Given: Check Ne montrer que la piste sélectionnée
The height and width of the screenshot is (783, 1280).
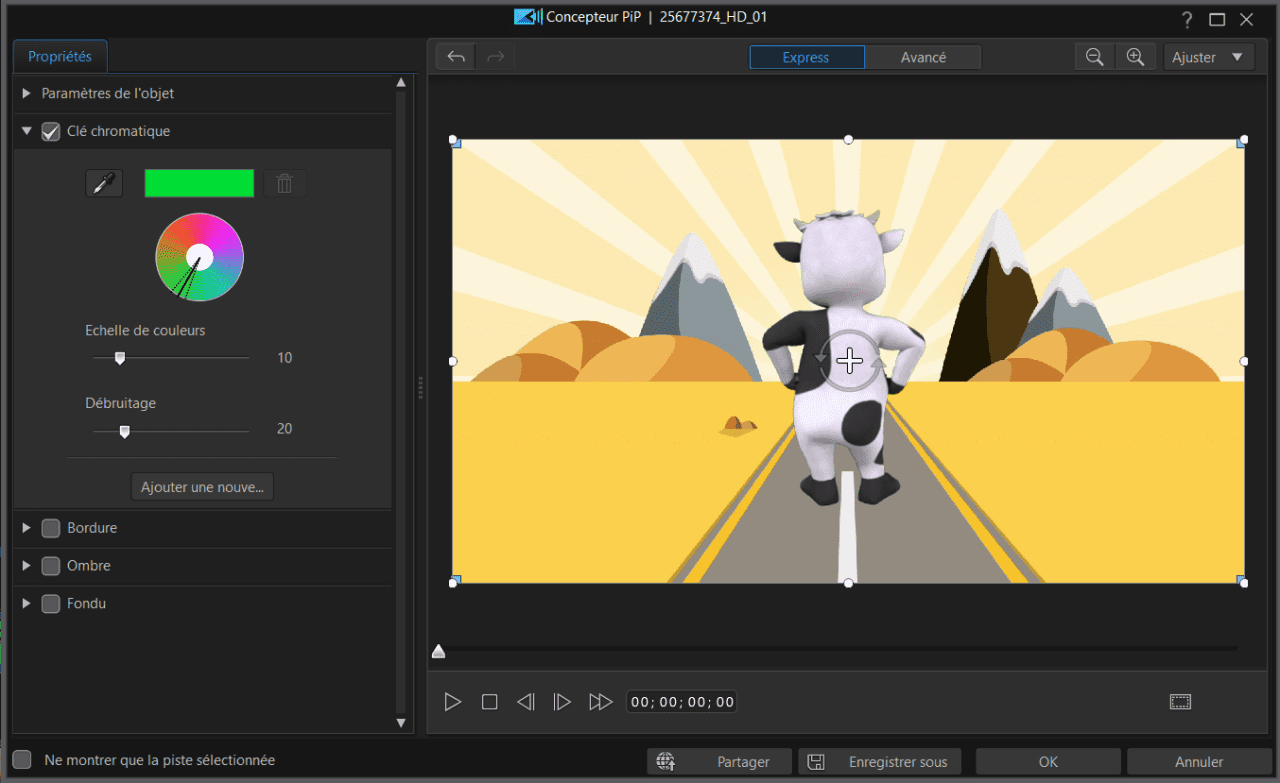Looking at the screenshot, I should [22, 760].
